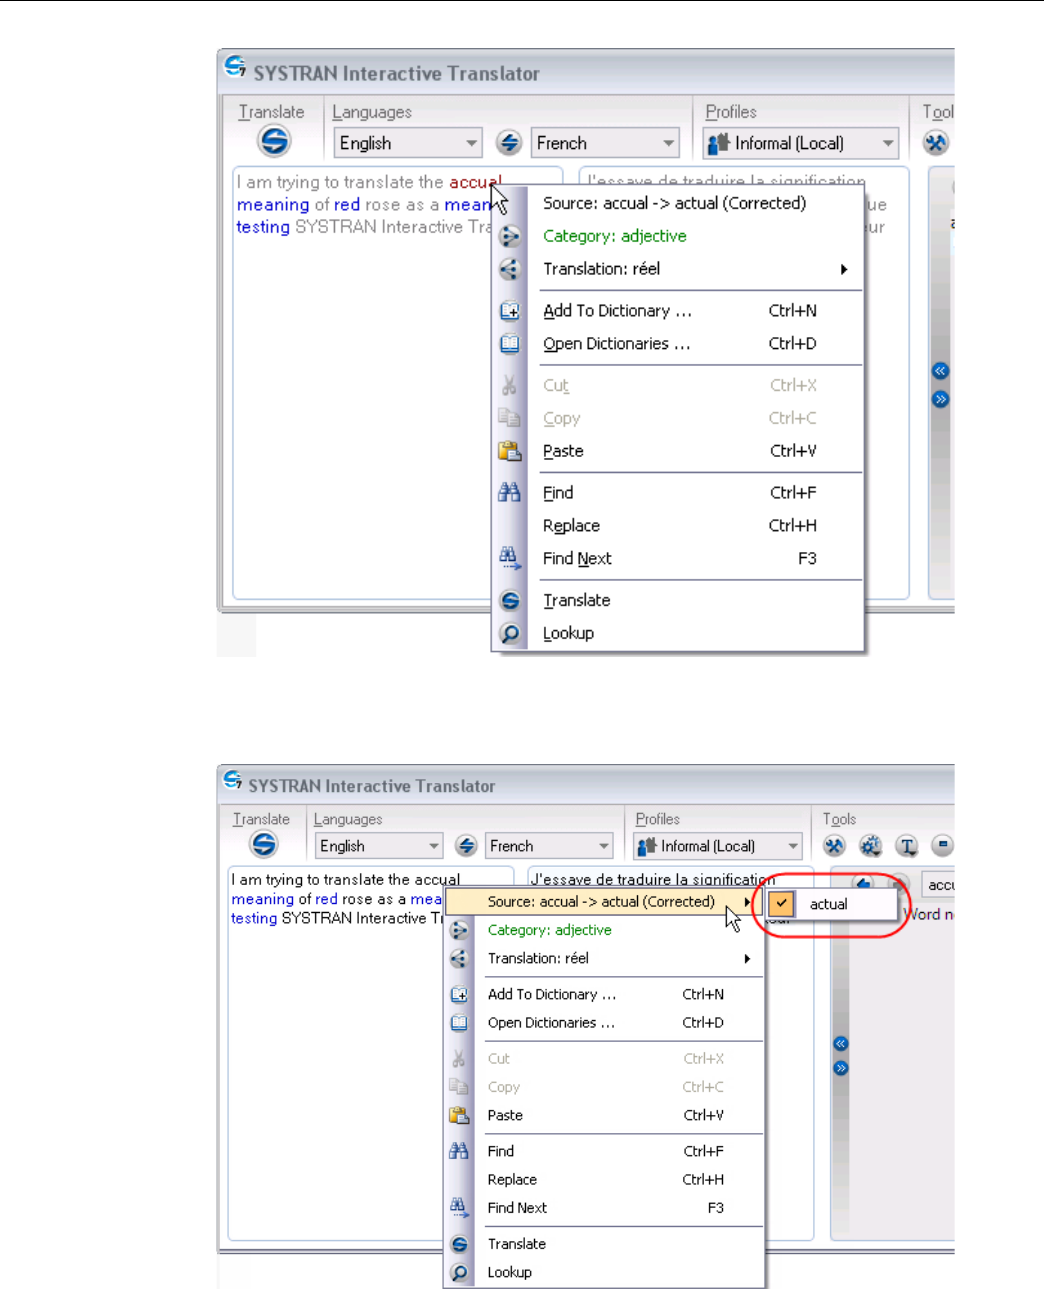Click the « collapse arrow in lower window

pos(841,1044)
